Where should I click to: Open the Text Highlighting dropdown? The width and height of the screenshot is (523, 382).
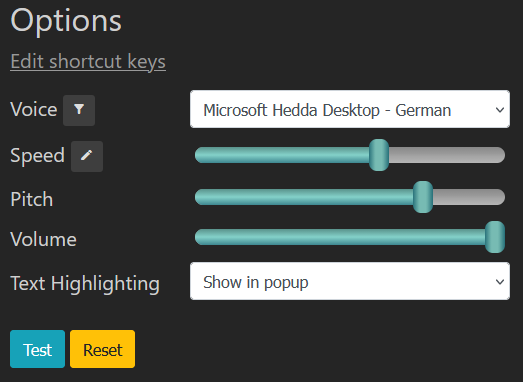(350, 281)
